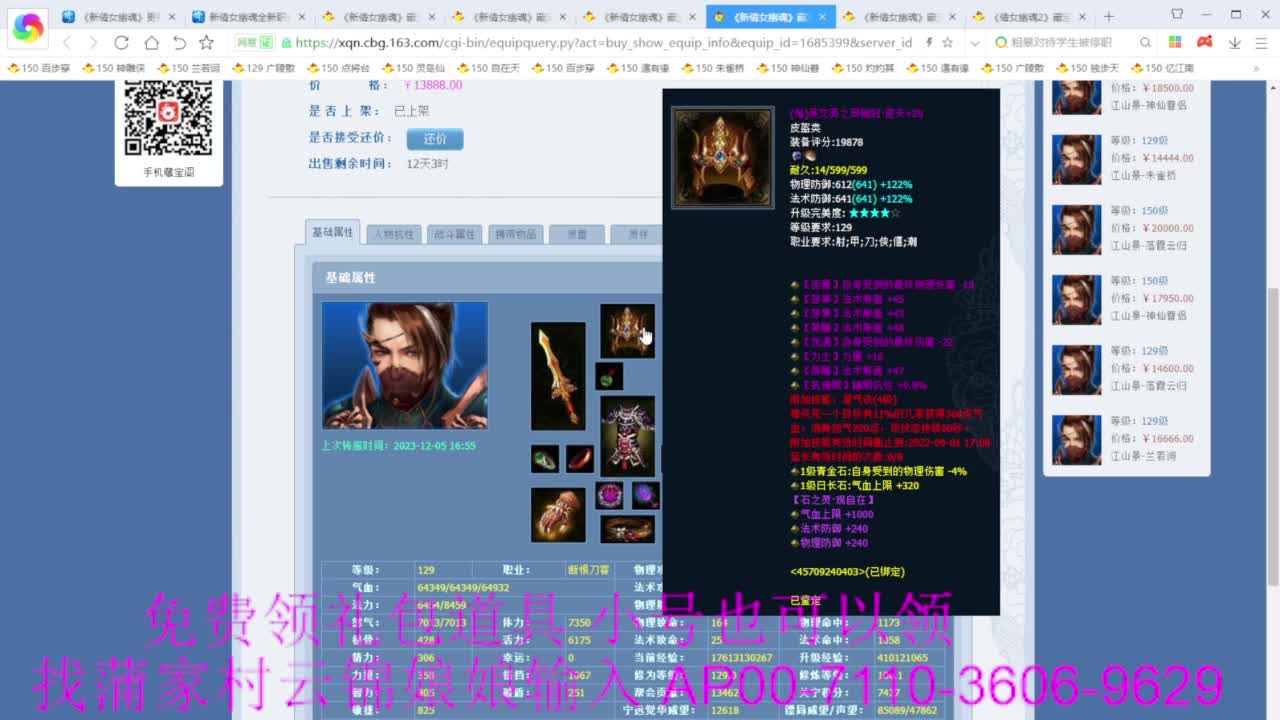Click the golden sword weapon icon
1280x720 pixels.
pos(558,376)
